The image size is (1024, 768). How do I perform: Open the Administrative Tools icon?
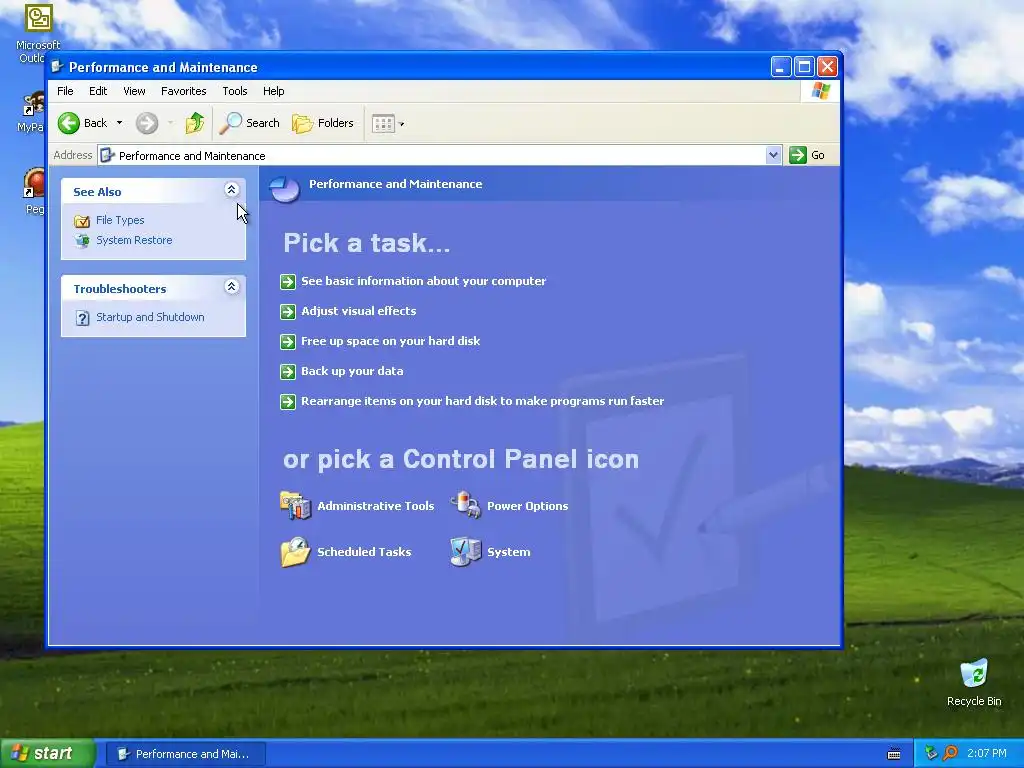pyautogui.click(x=296, y=505)
